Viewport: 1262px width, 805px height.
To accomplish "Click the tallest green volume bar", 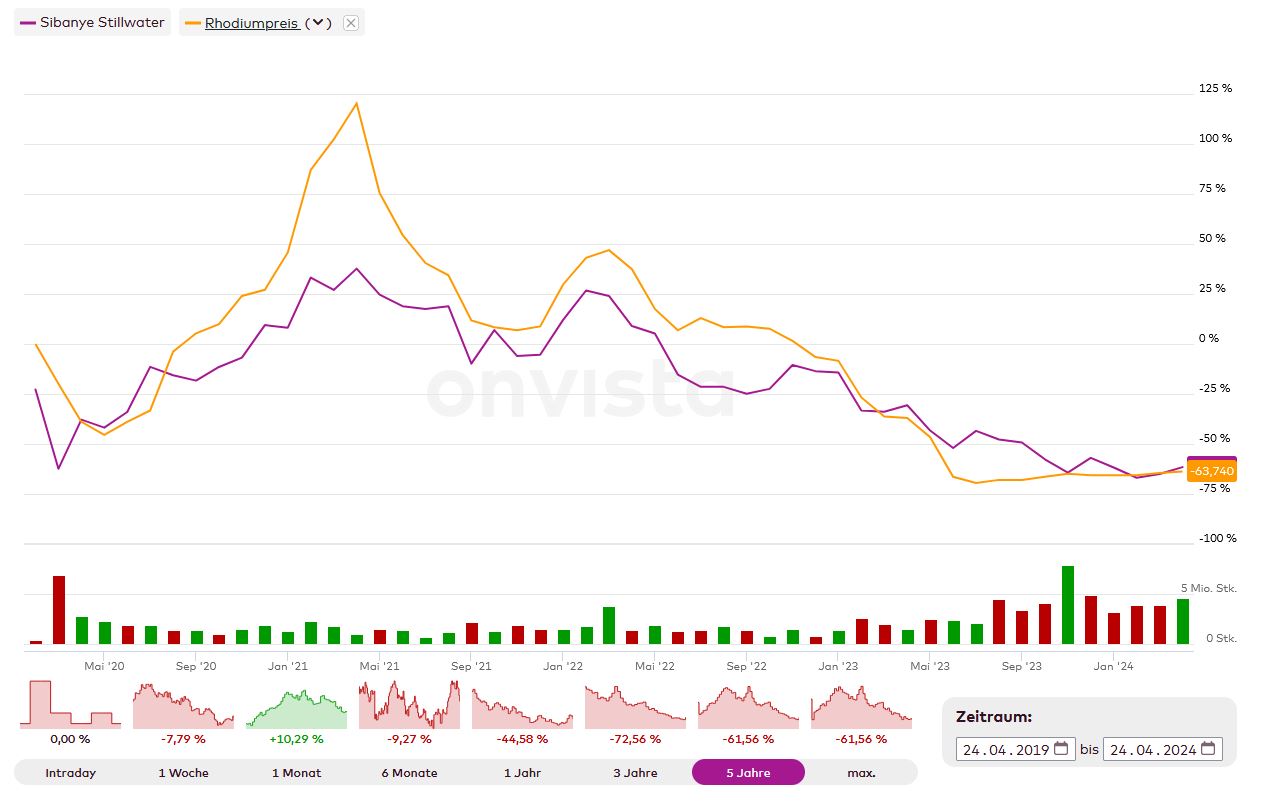I will pos(1068,605).
